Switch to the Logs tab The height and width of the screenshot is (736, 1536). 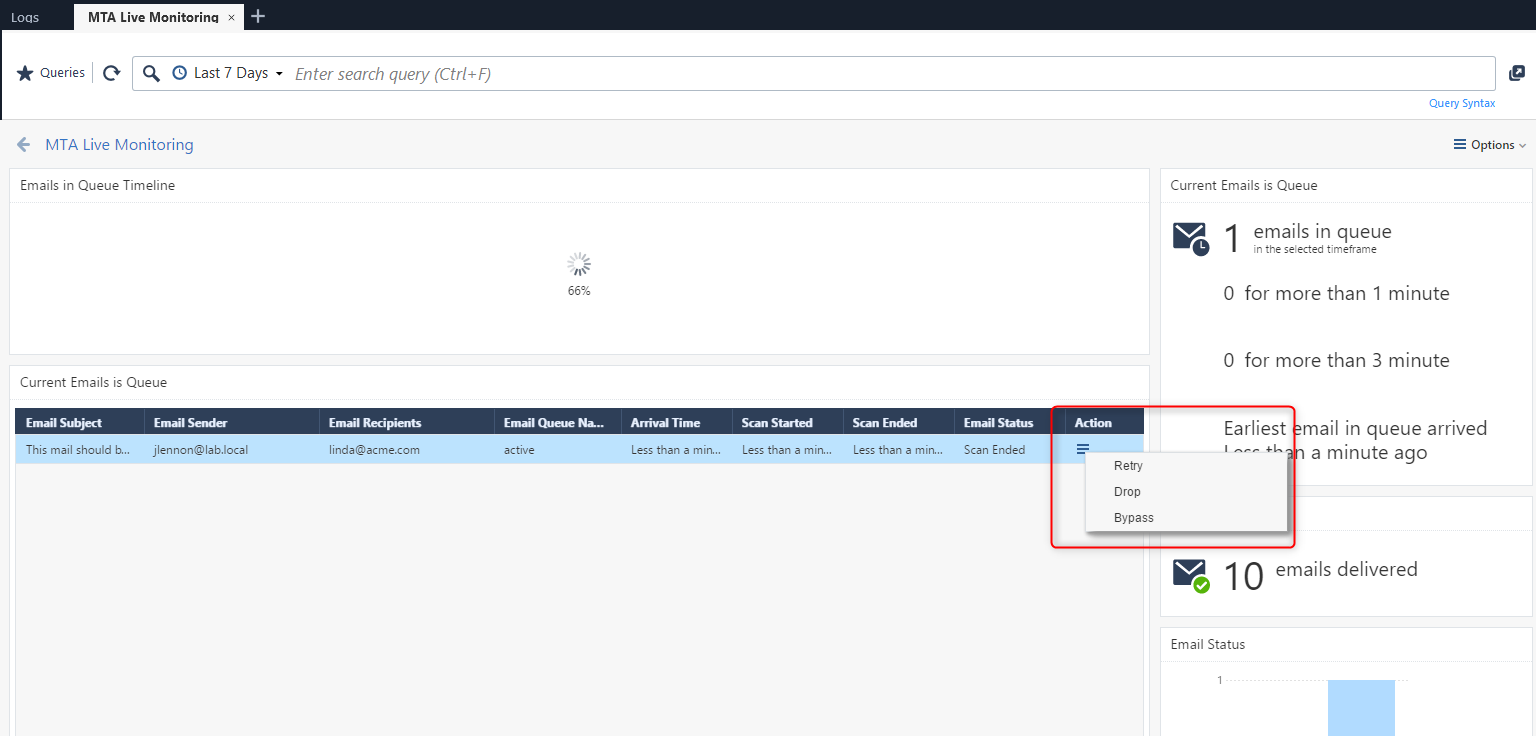point(25,18)
